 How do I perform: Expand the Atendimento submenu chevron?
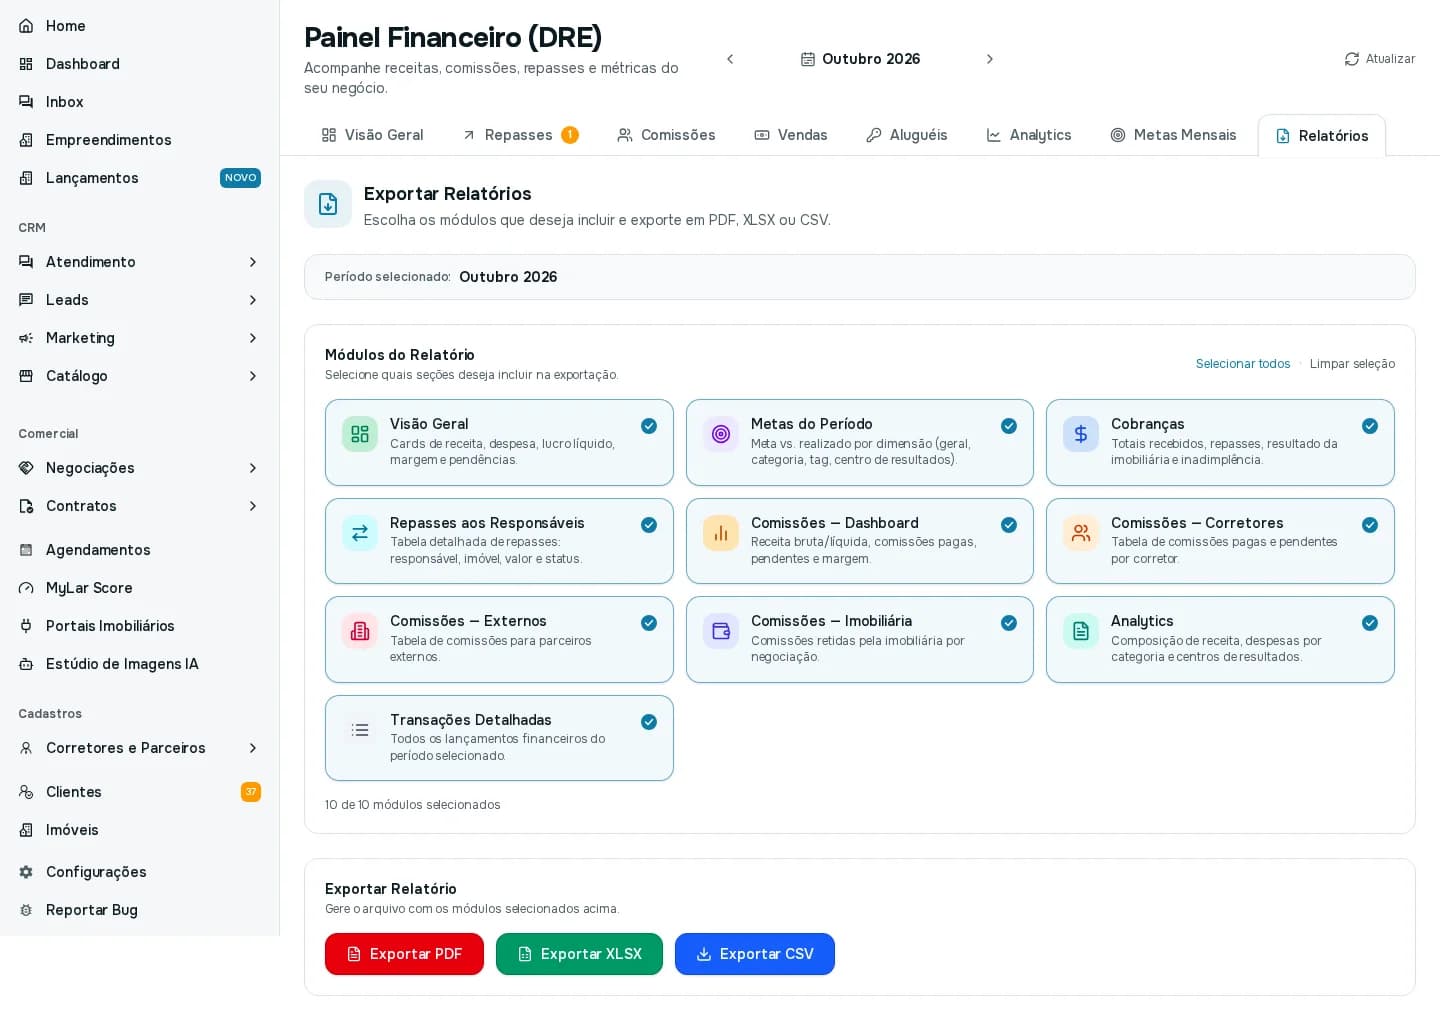[253, 262]
